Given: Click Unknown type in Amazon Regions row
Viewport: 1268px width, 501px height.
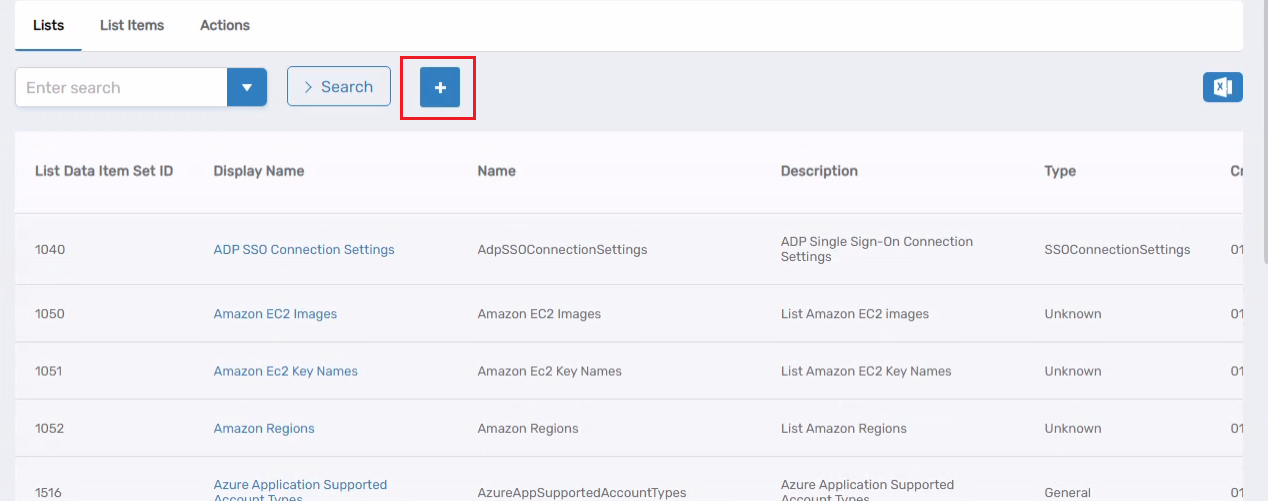Looking at the screenshot, I should (x=1073, y=428).
